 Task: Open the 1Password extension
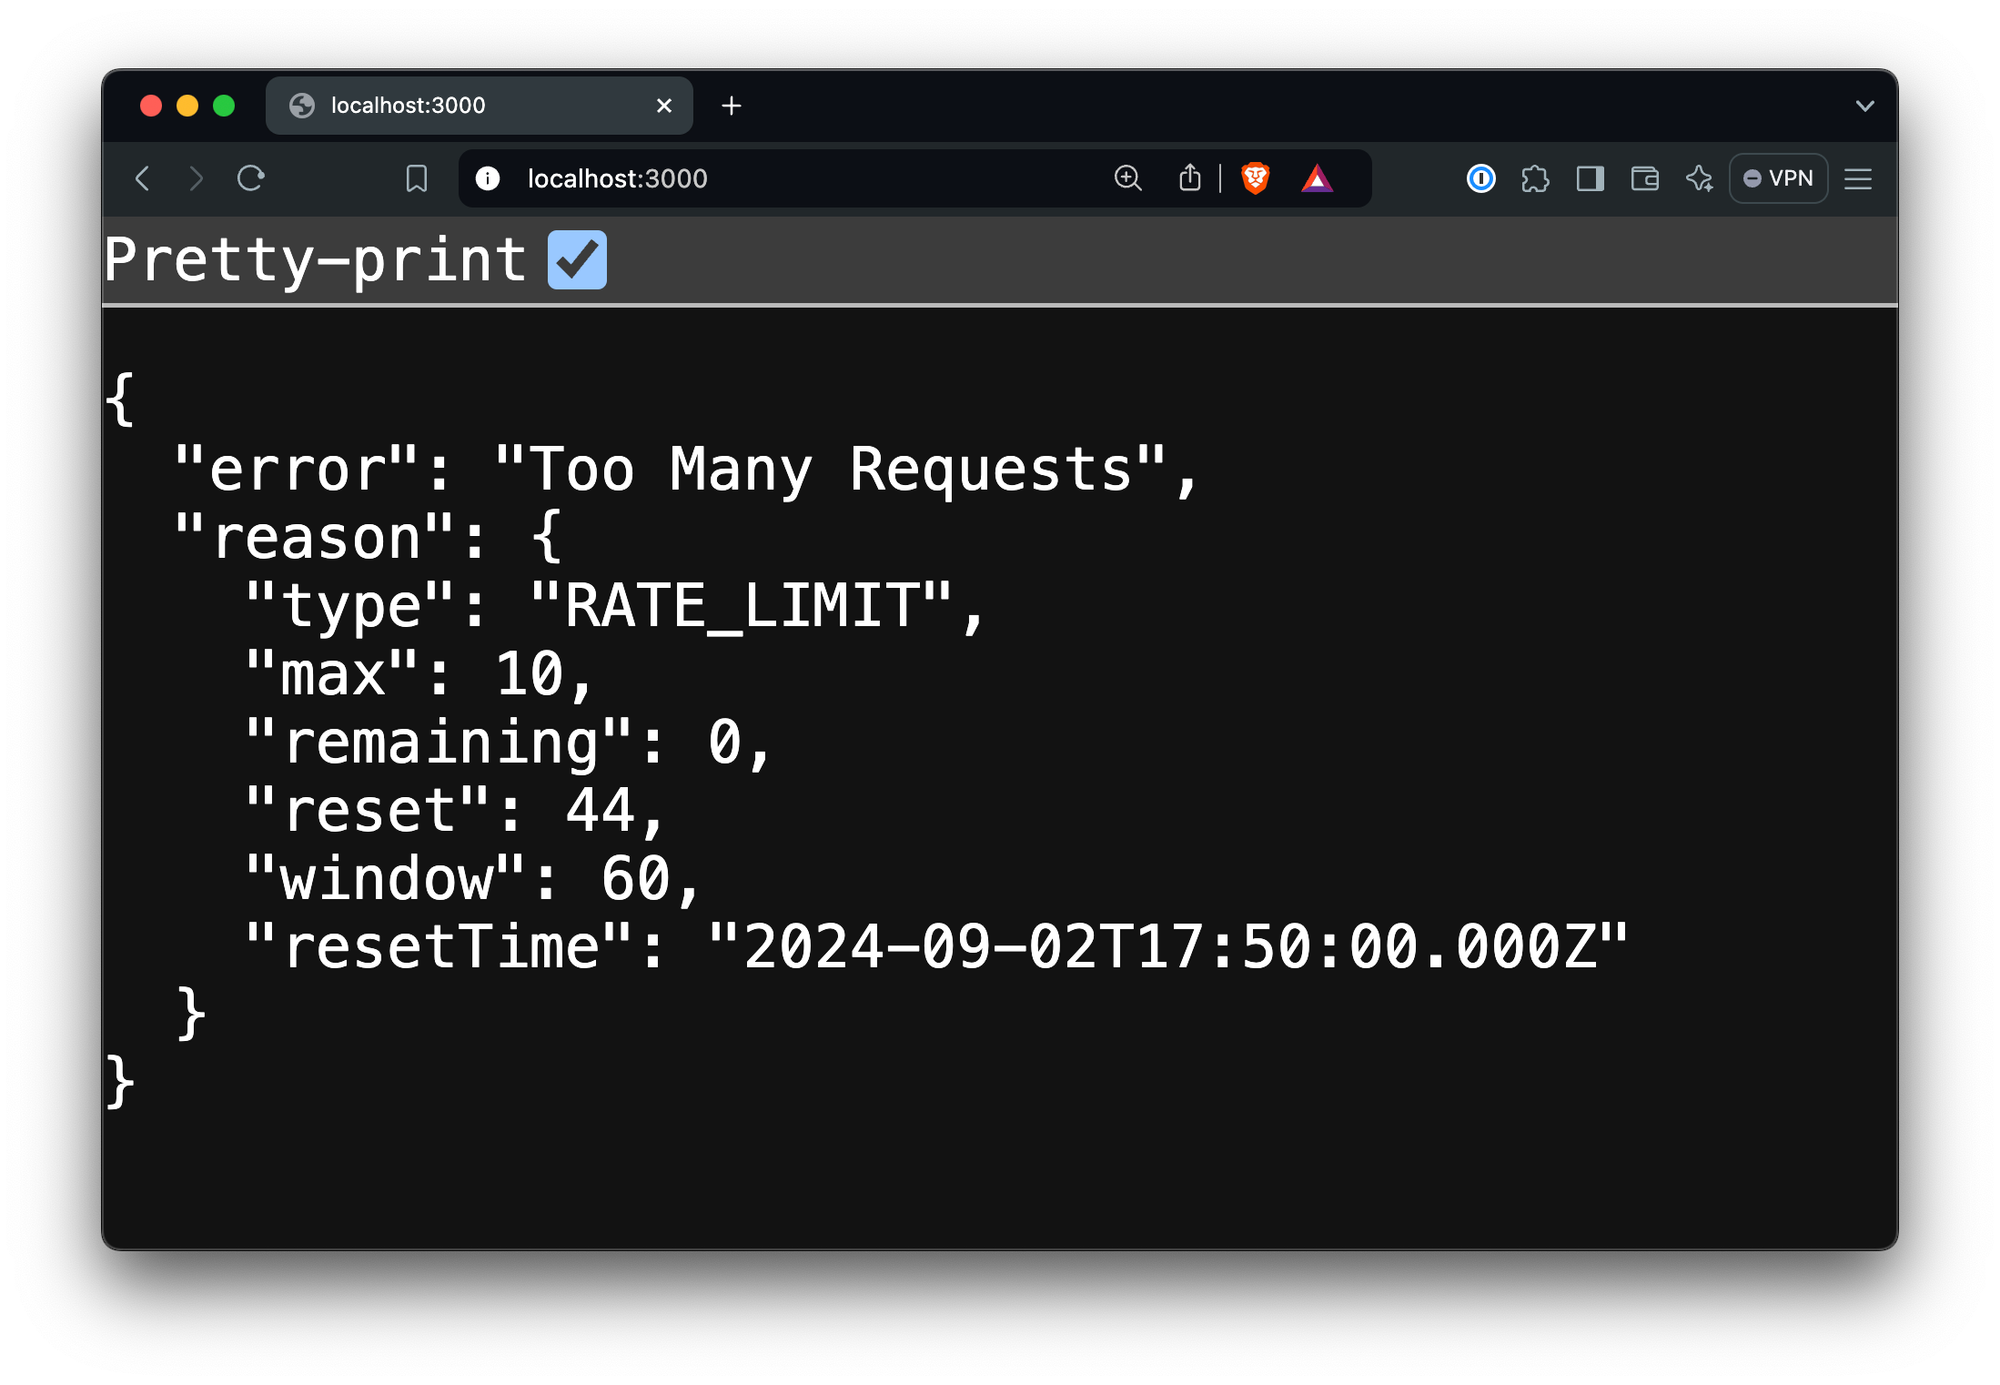(x=1481, y=179)
